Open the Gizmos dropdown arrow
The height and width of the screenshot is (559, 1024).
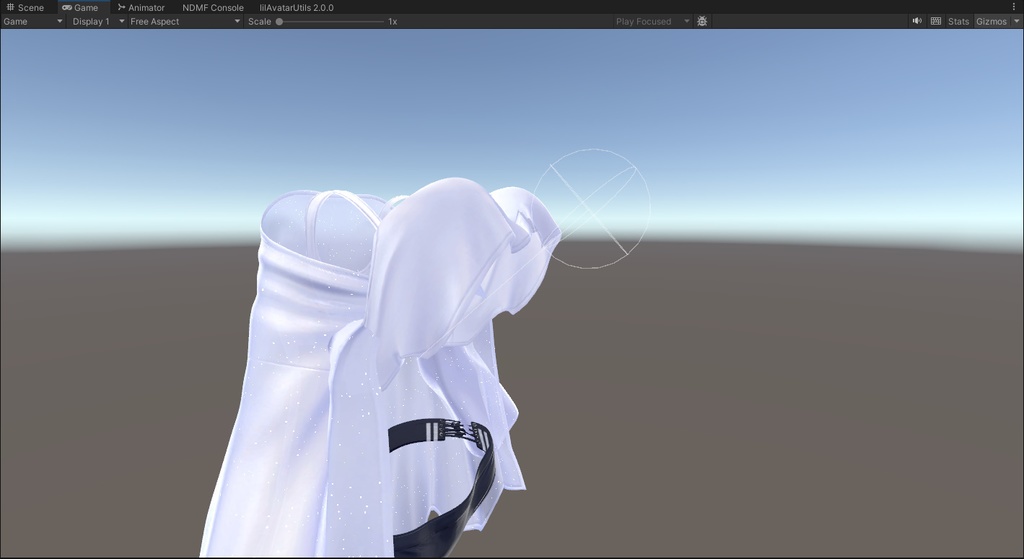(x=1016, y=22)
